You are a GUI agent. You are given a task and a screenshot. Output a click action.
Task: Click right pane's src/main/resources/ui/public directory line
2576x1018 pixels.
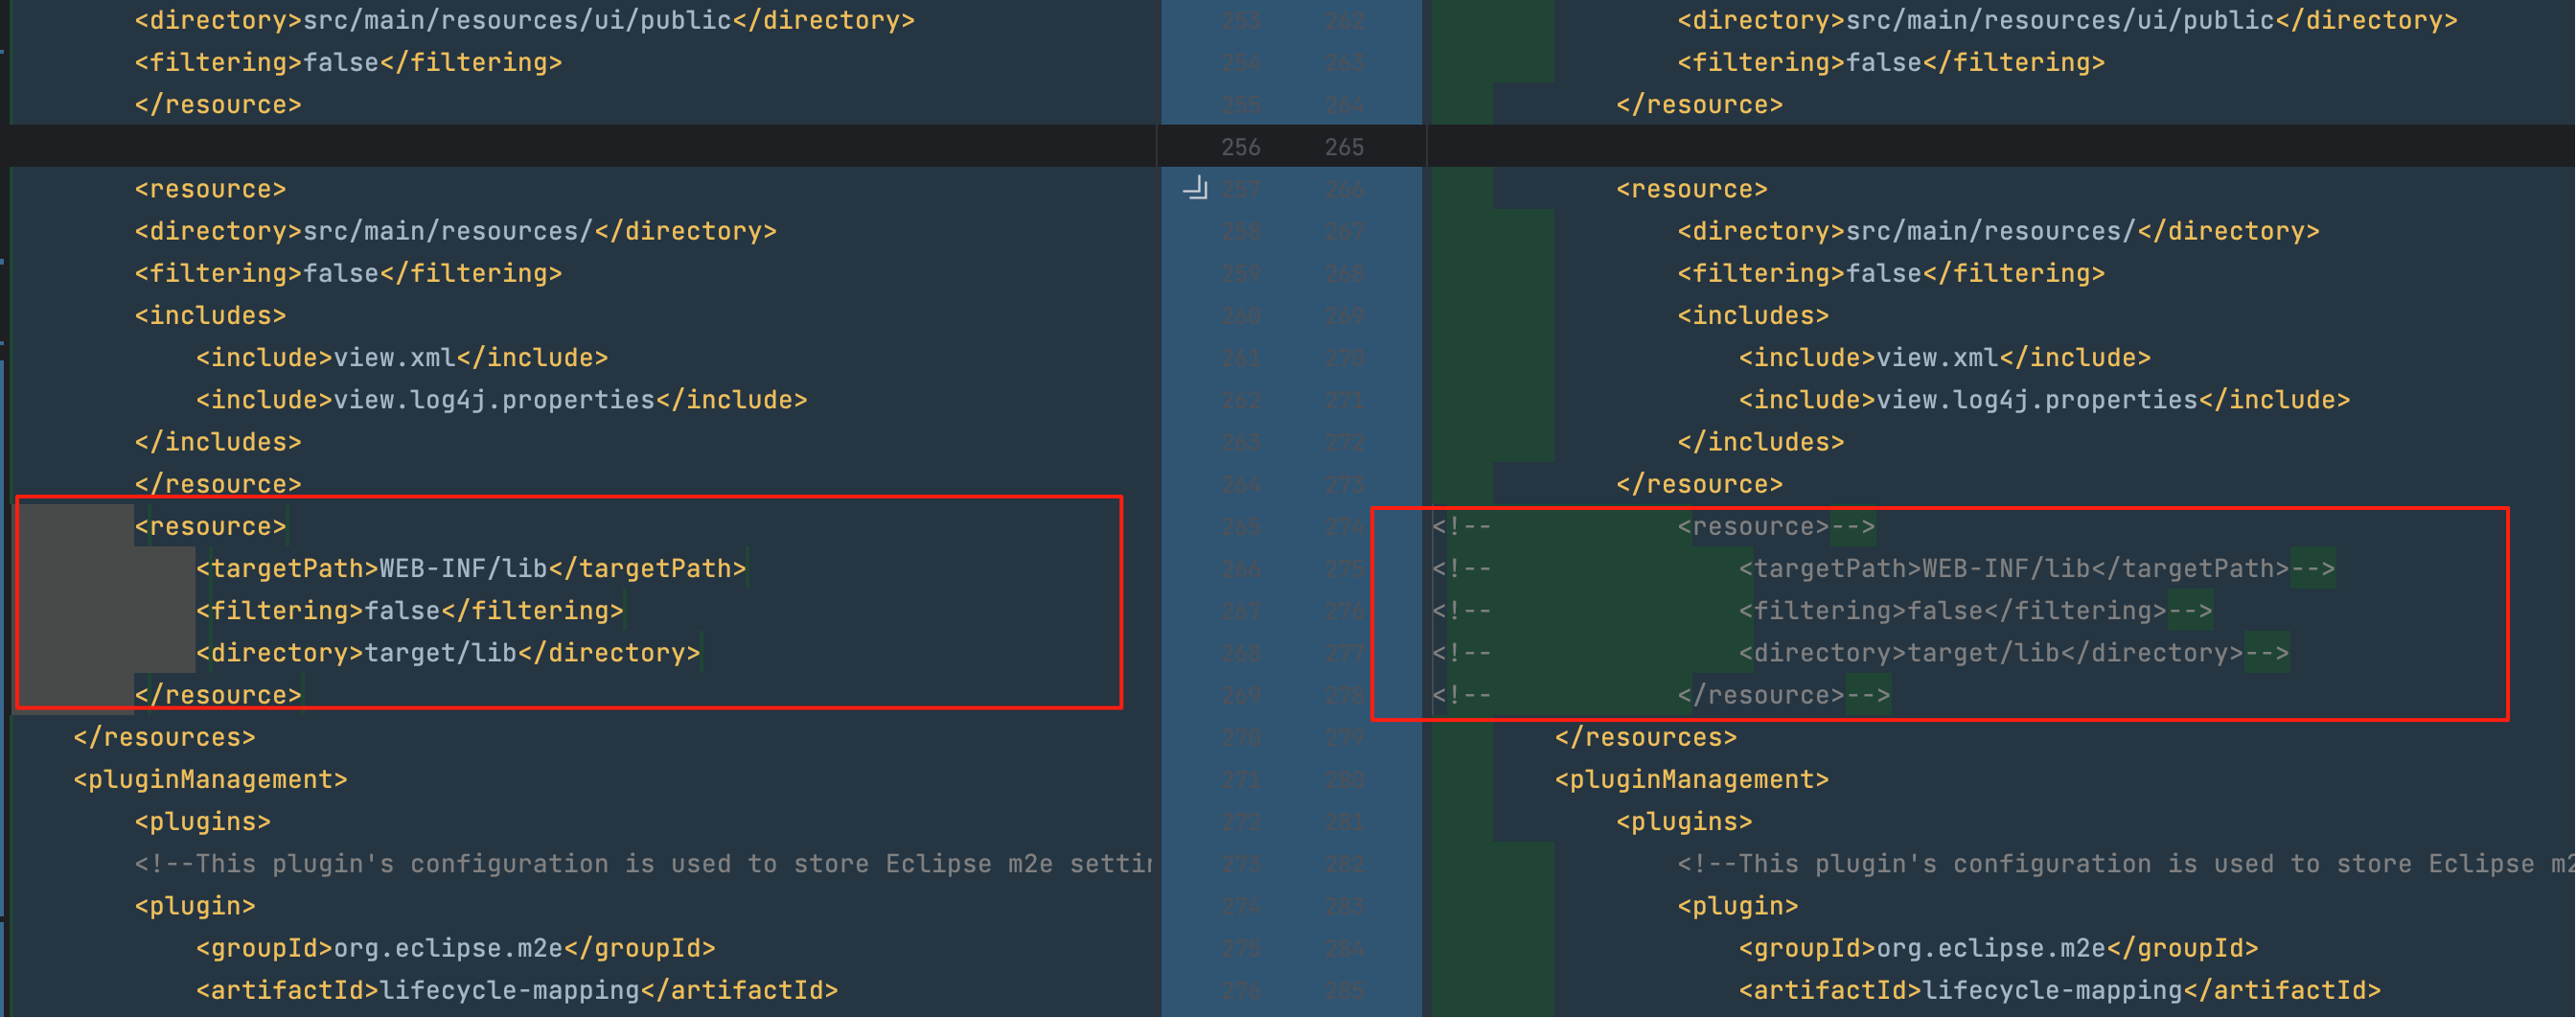point(2066,20)
